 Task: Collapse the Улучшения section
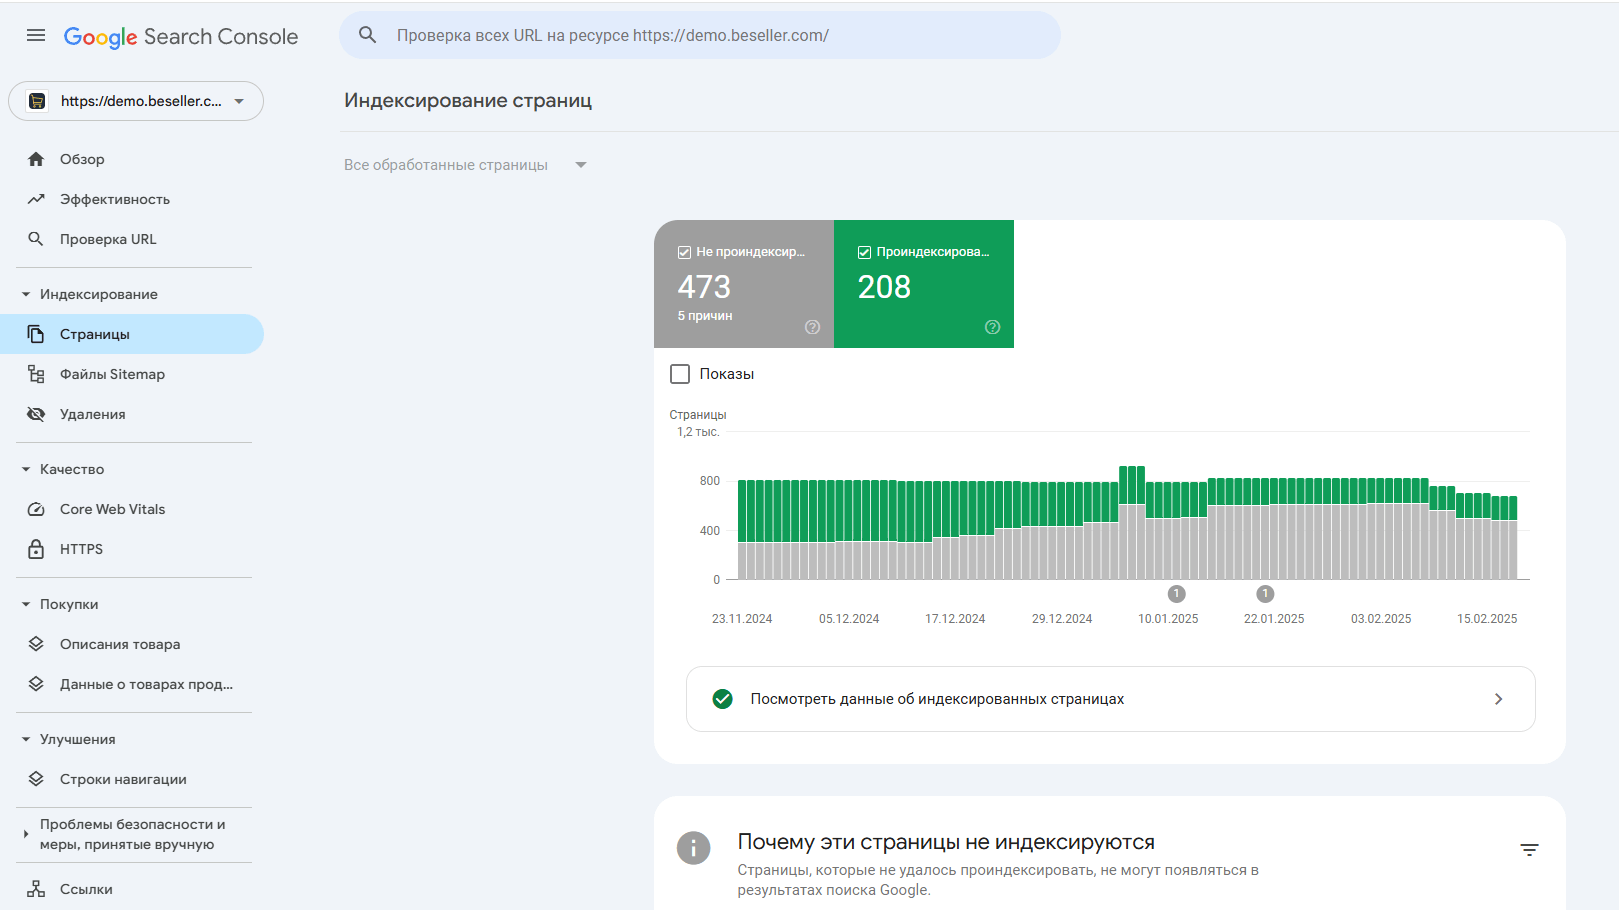coord(26,739)
